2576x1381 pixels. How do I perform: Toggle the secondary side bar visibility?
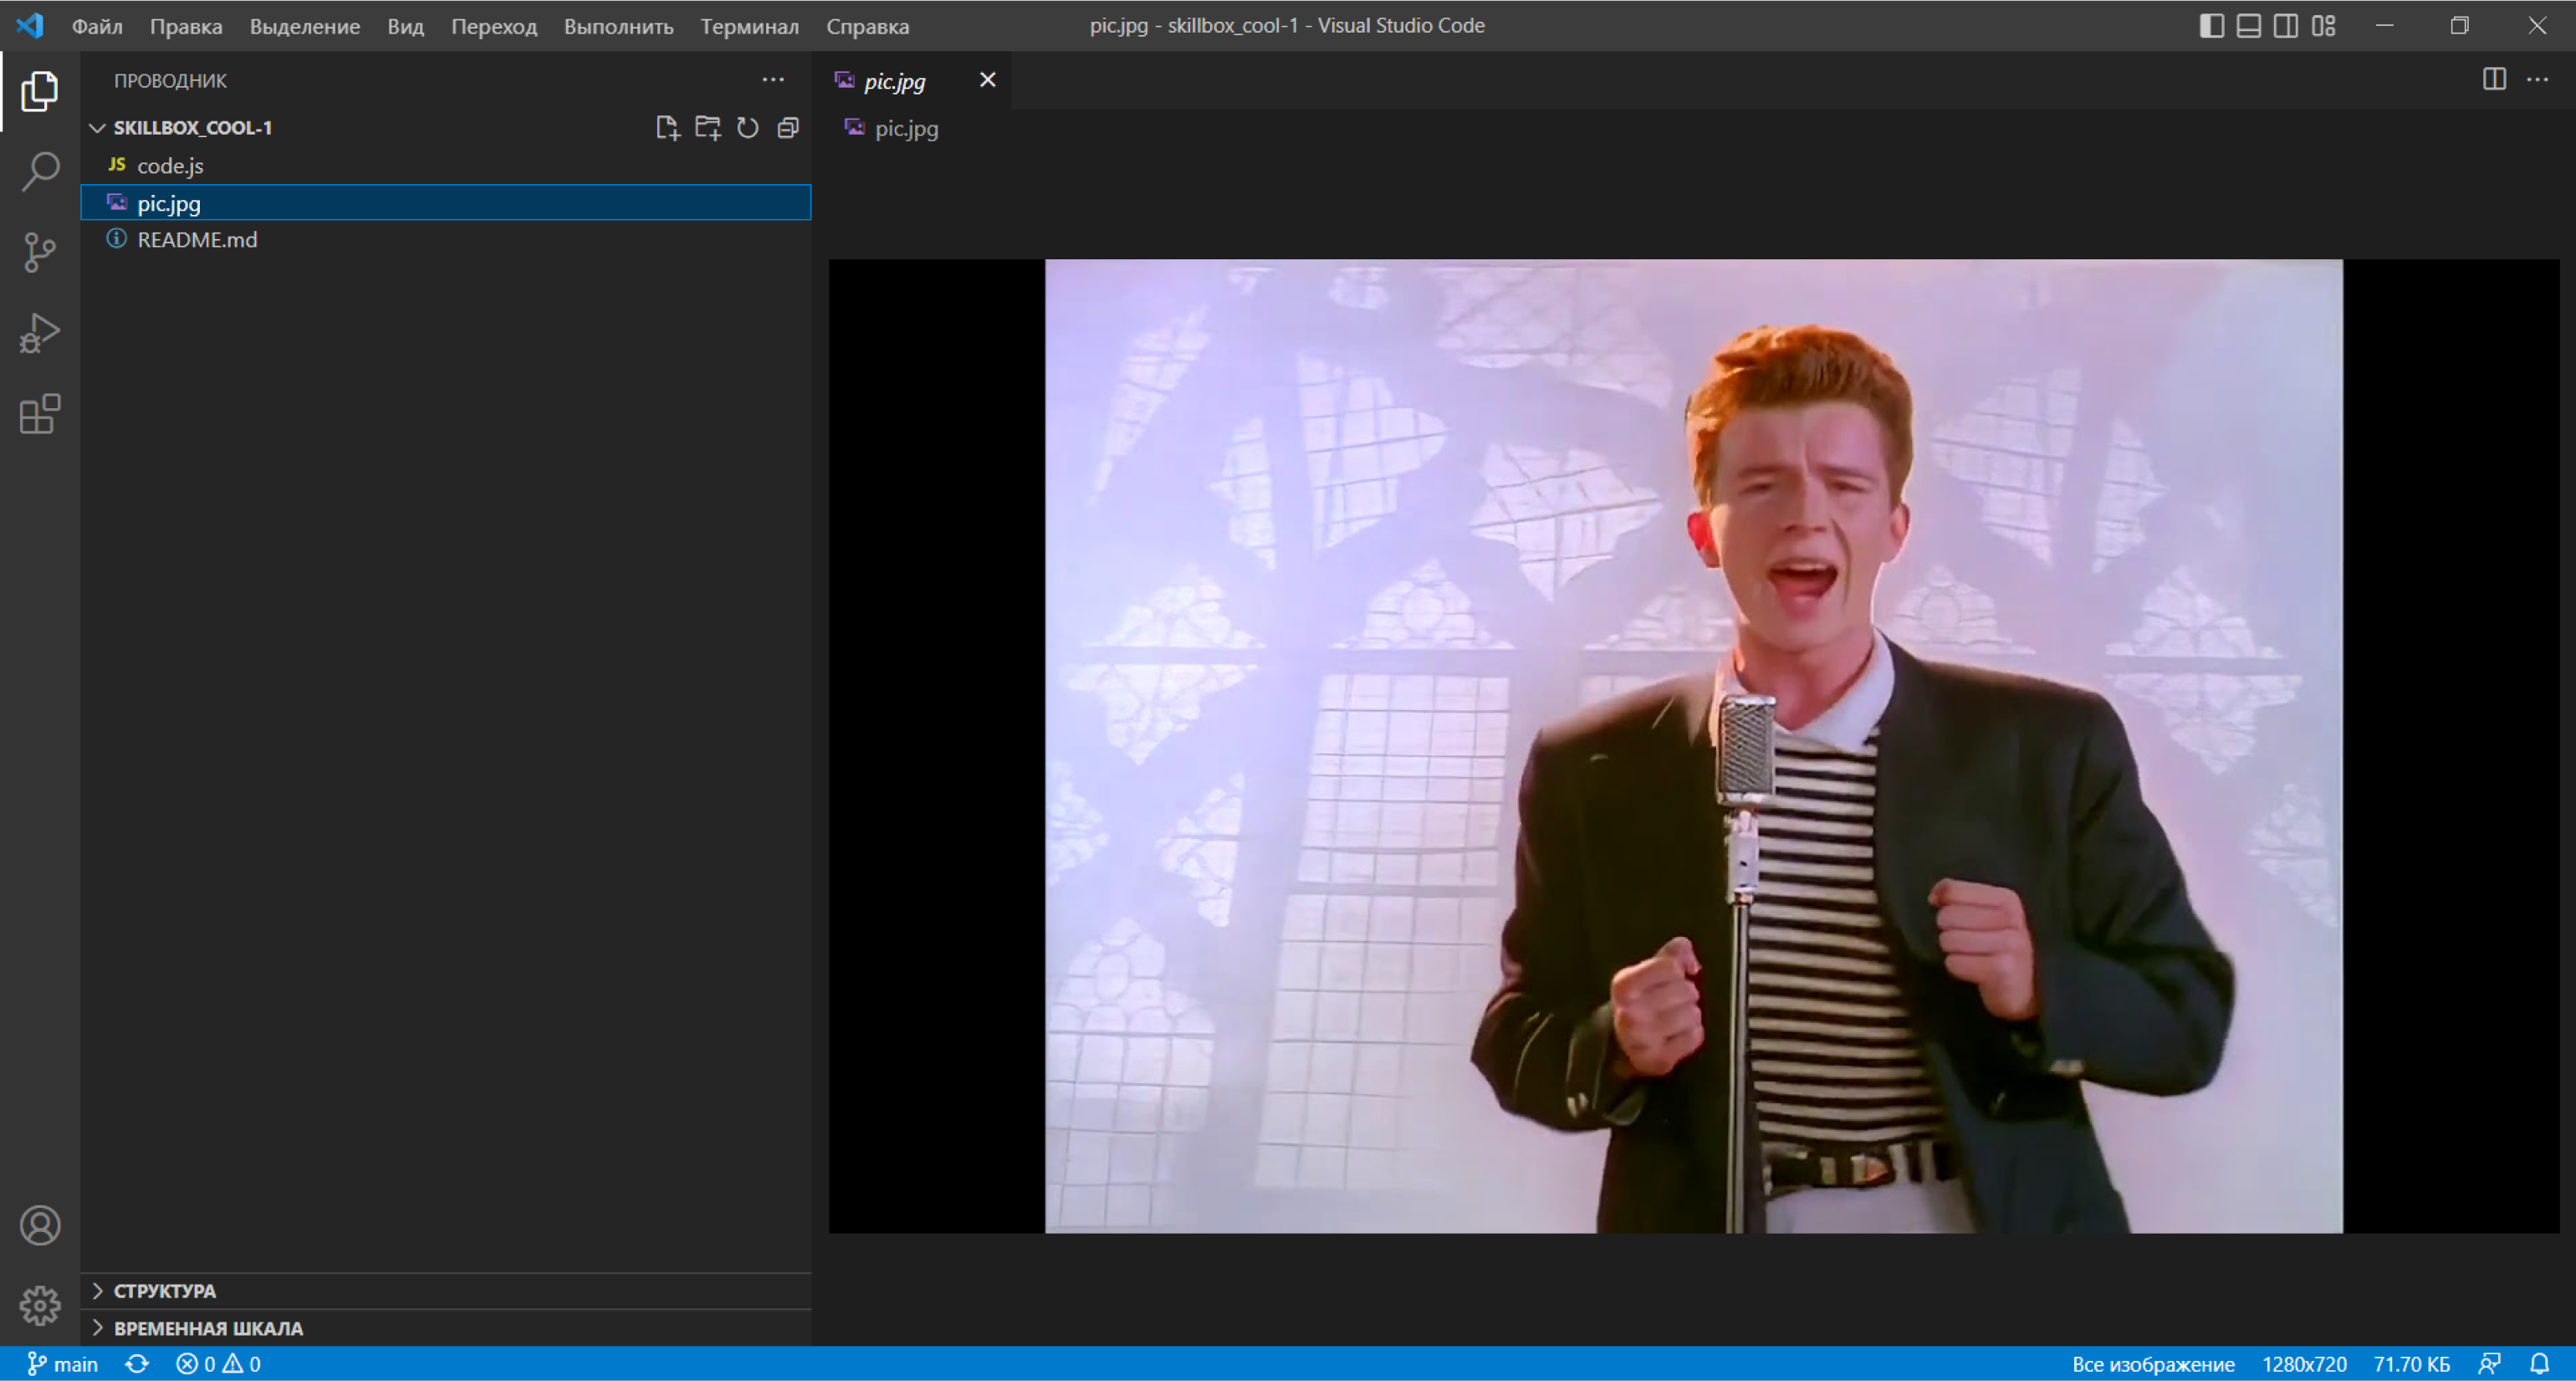(2286, 26)
